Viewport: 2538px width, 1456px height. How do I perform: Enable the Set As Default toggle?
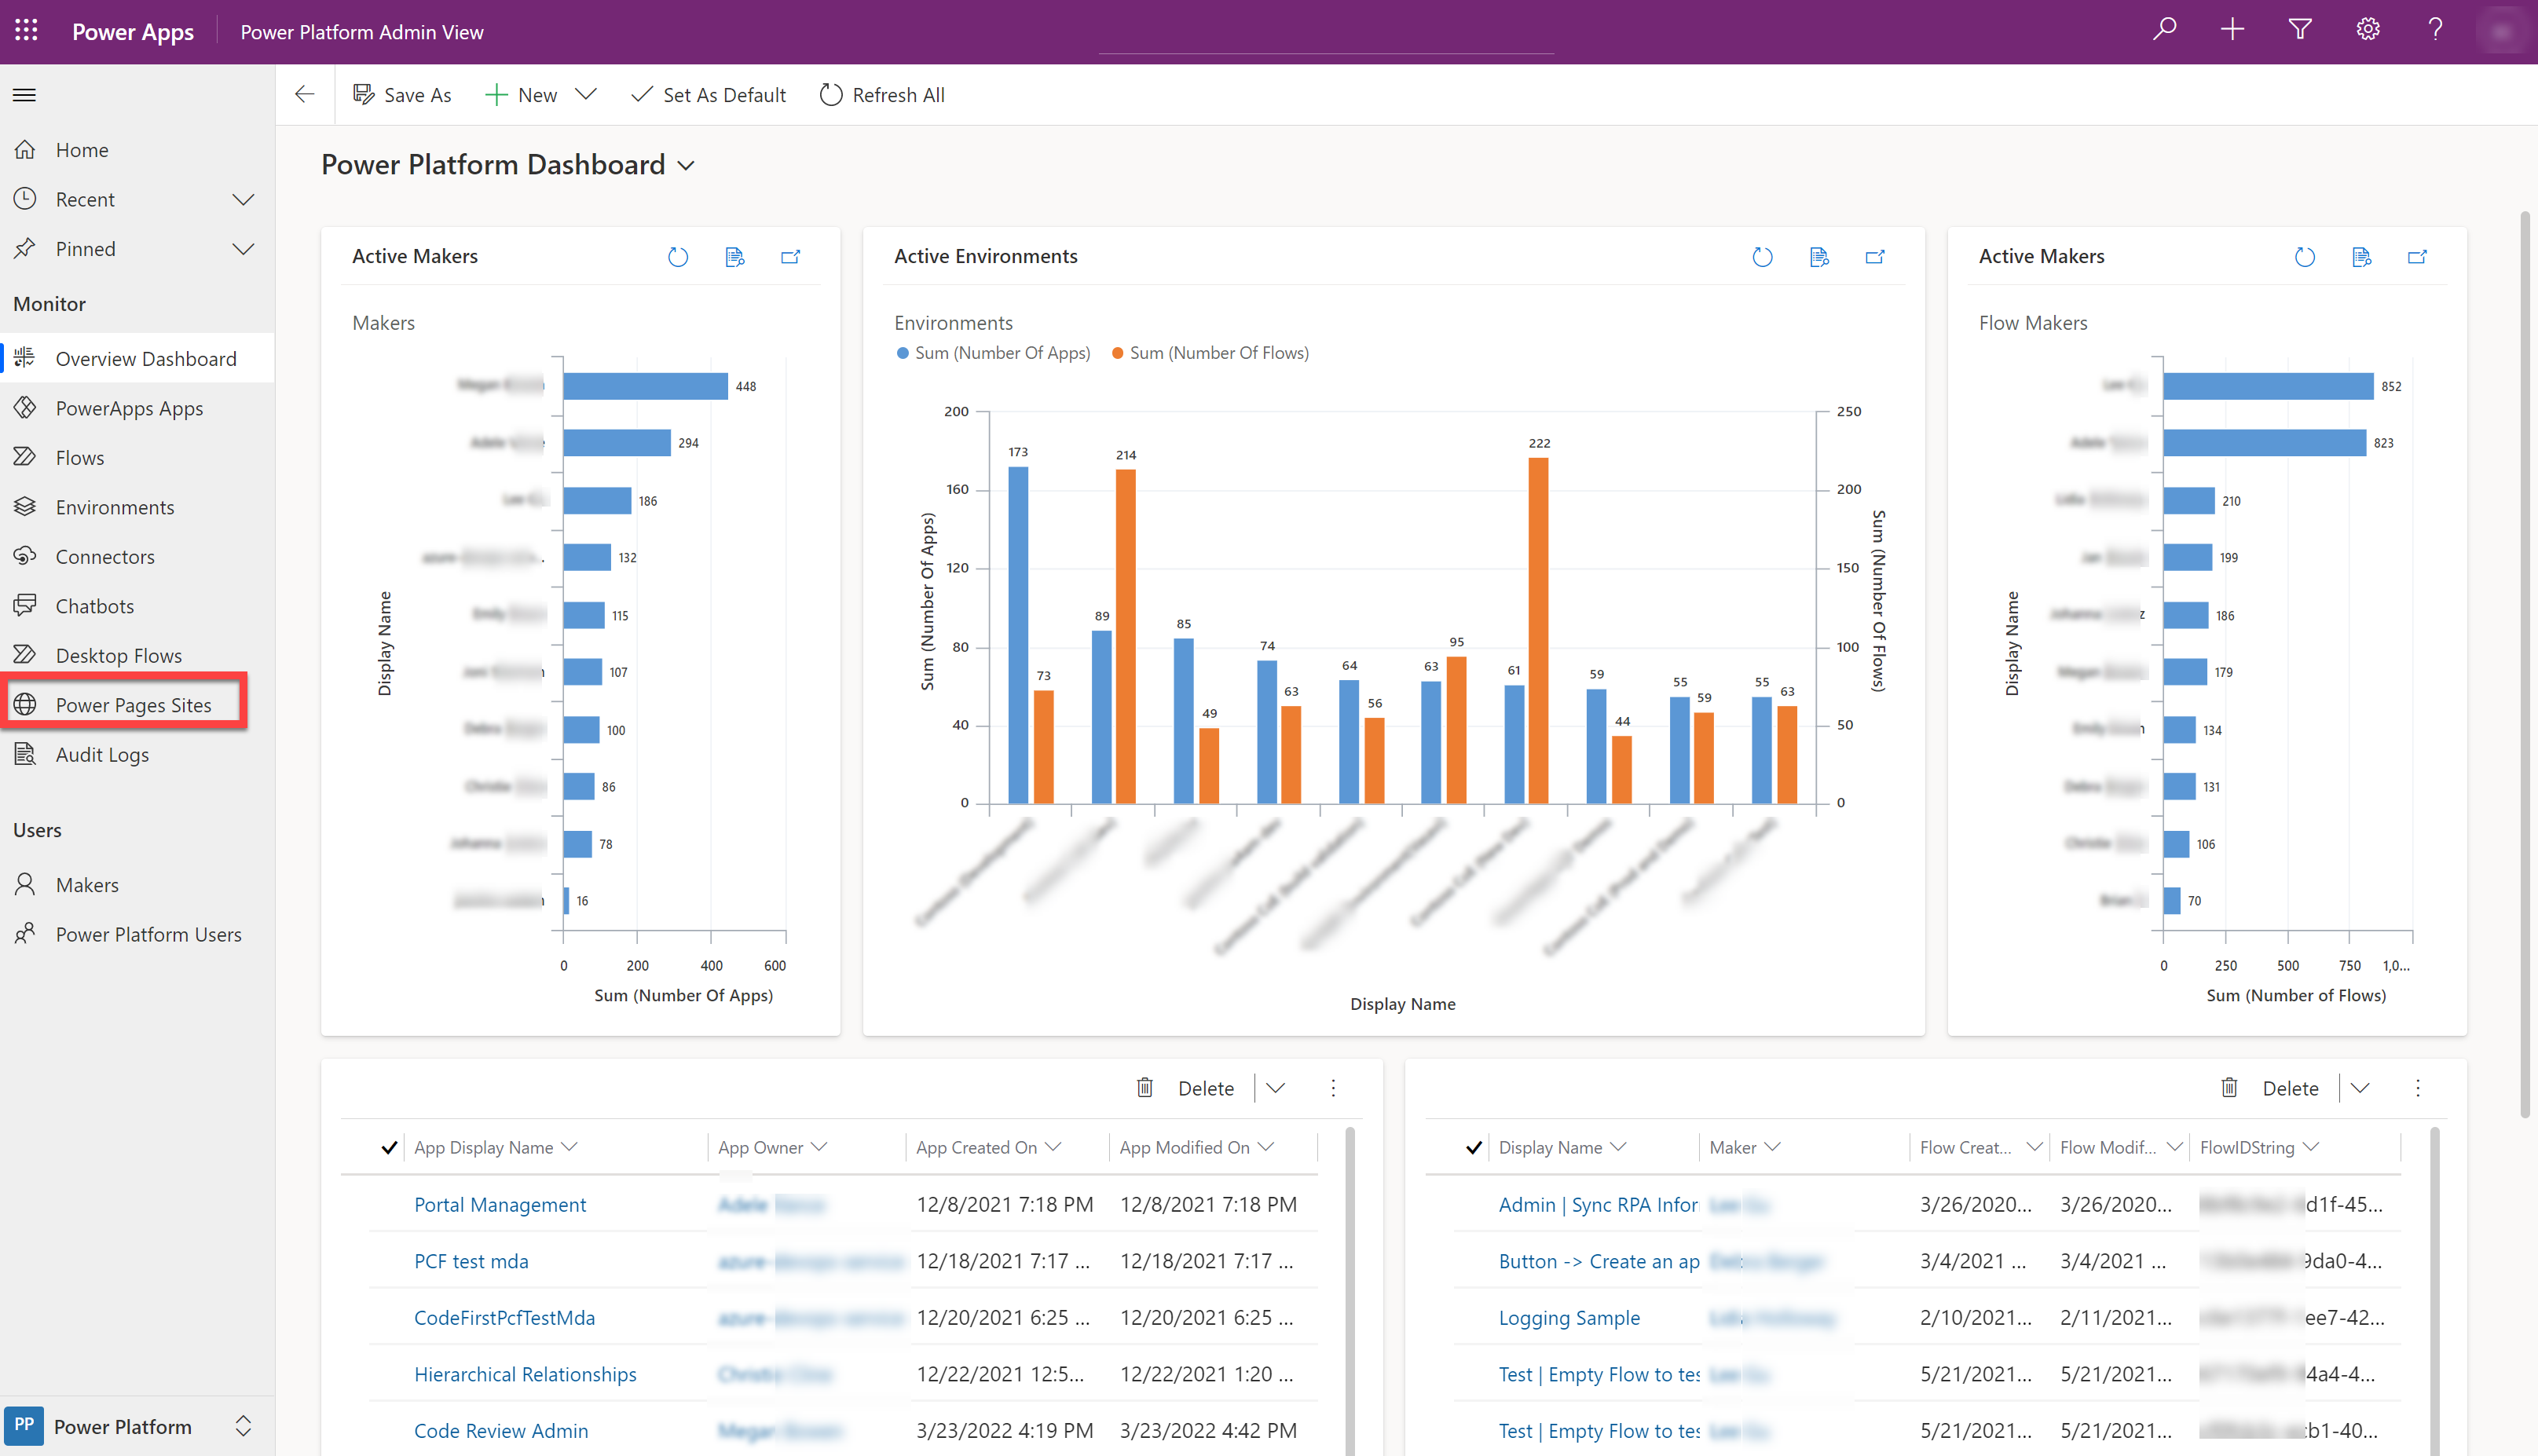click(x=709, y=94)
